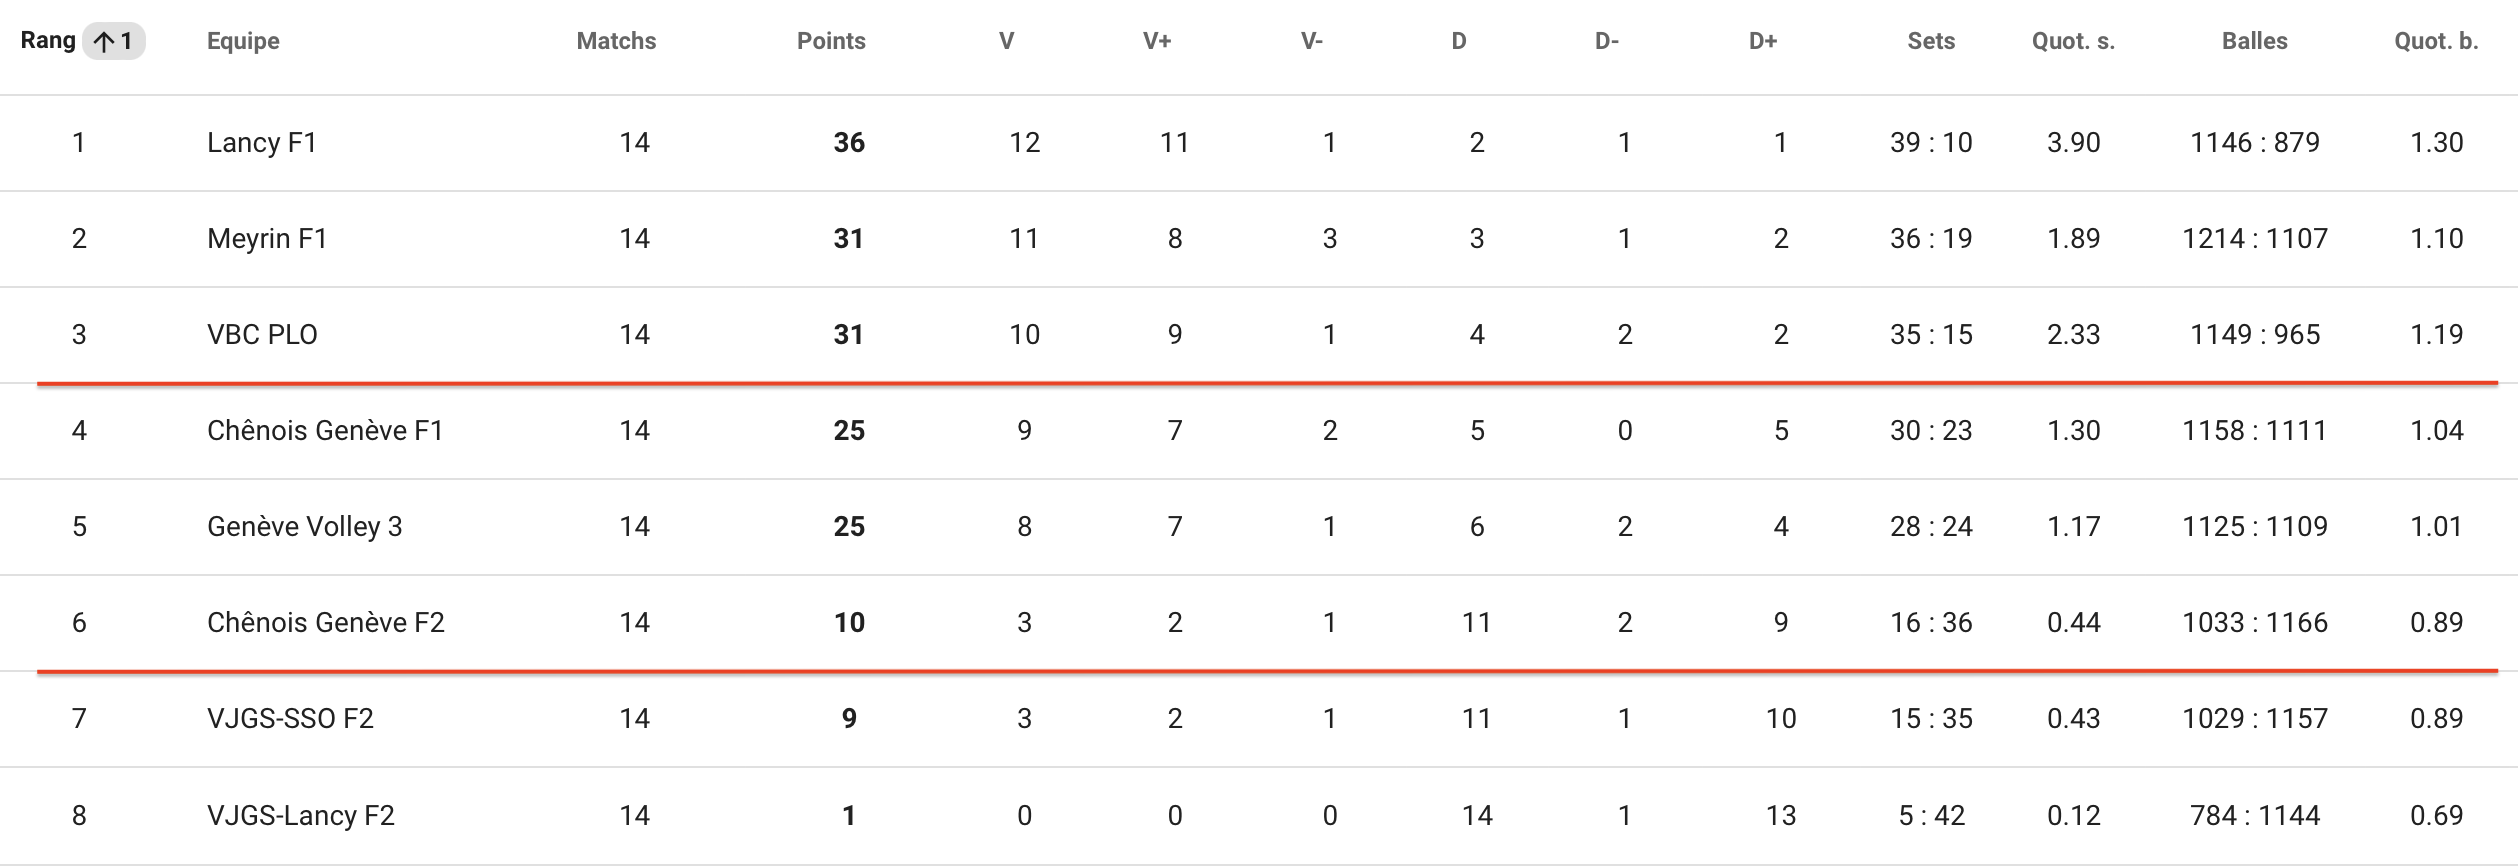Open team Meyrin F1
The width and height of the screenshot is (2518, 866).
tap(267, 239)
